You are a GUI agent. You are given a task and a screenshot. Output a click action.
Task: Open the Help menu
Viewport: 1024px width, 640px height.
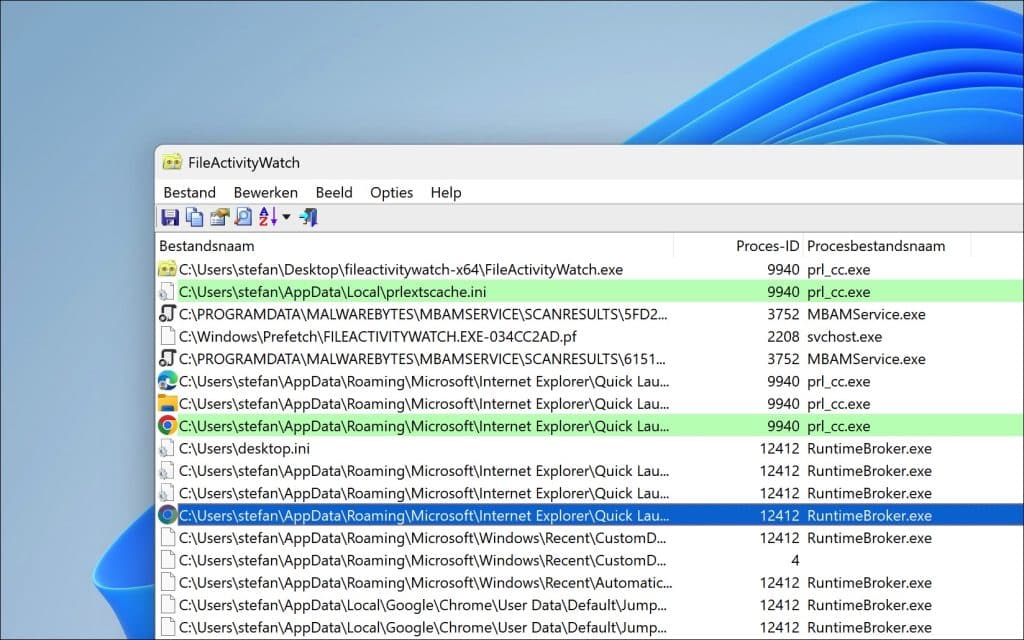tap(446, 193)
